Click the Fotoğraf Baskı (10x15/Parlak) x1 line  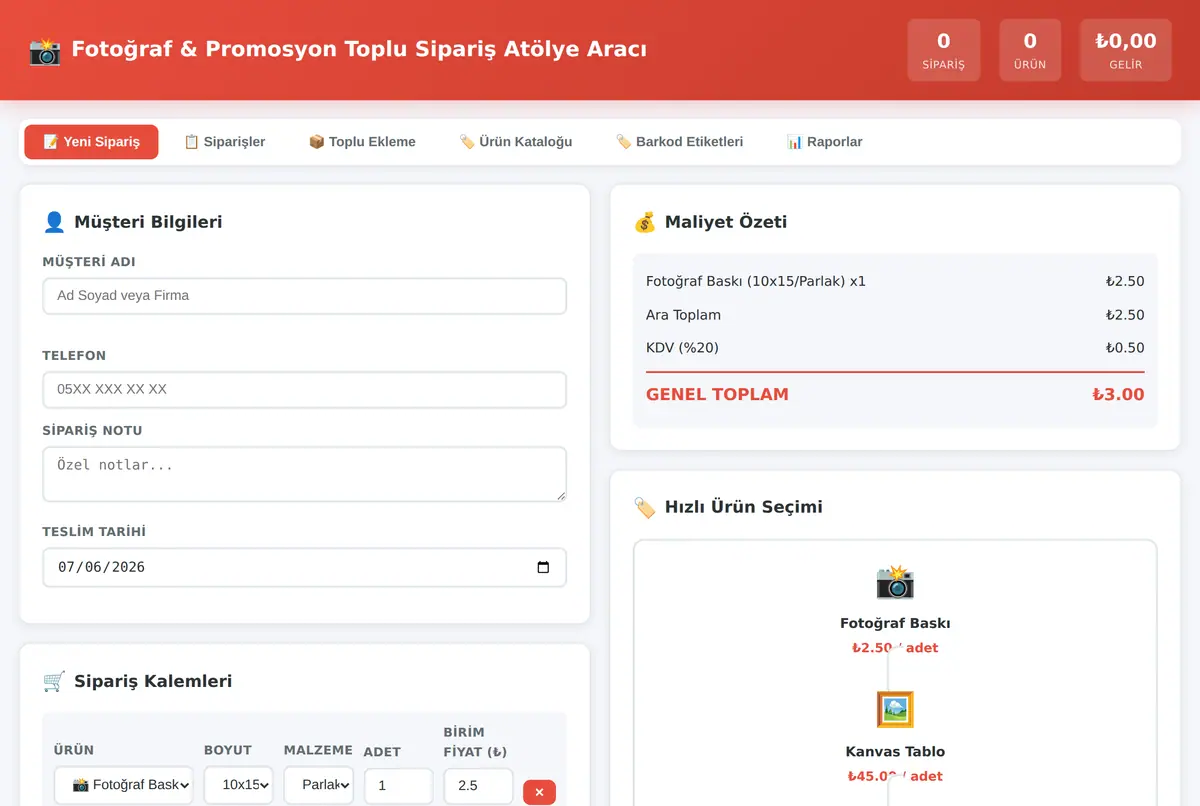pos(895,281)
